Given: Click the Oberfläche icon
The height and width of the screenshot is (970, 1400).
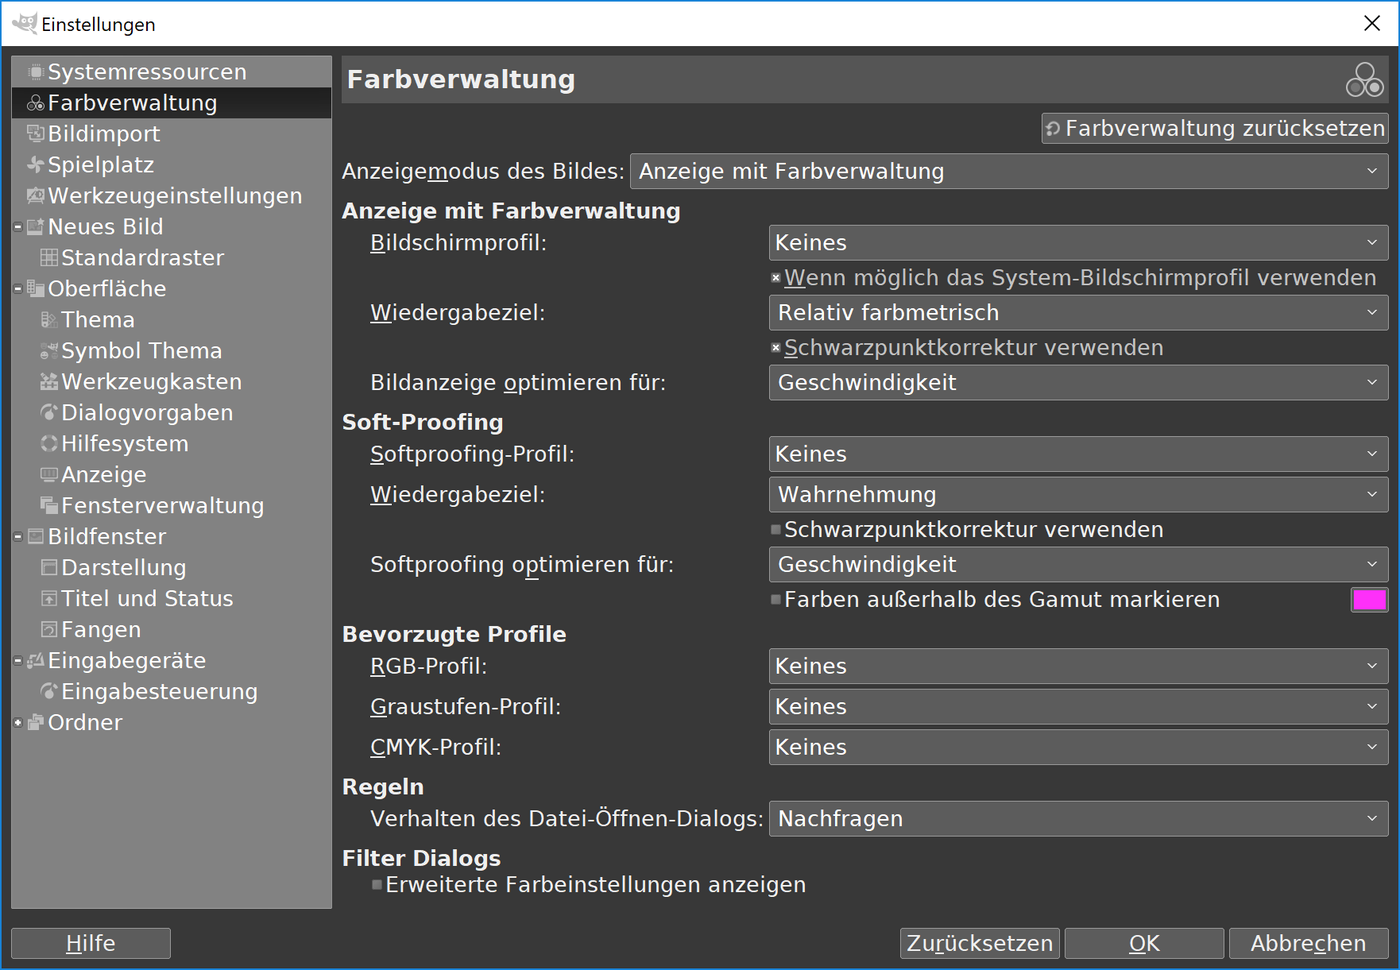Looking at the screenshot, I should (36, 289).
